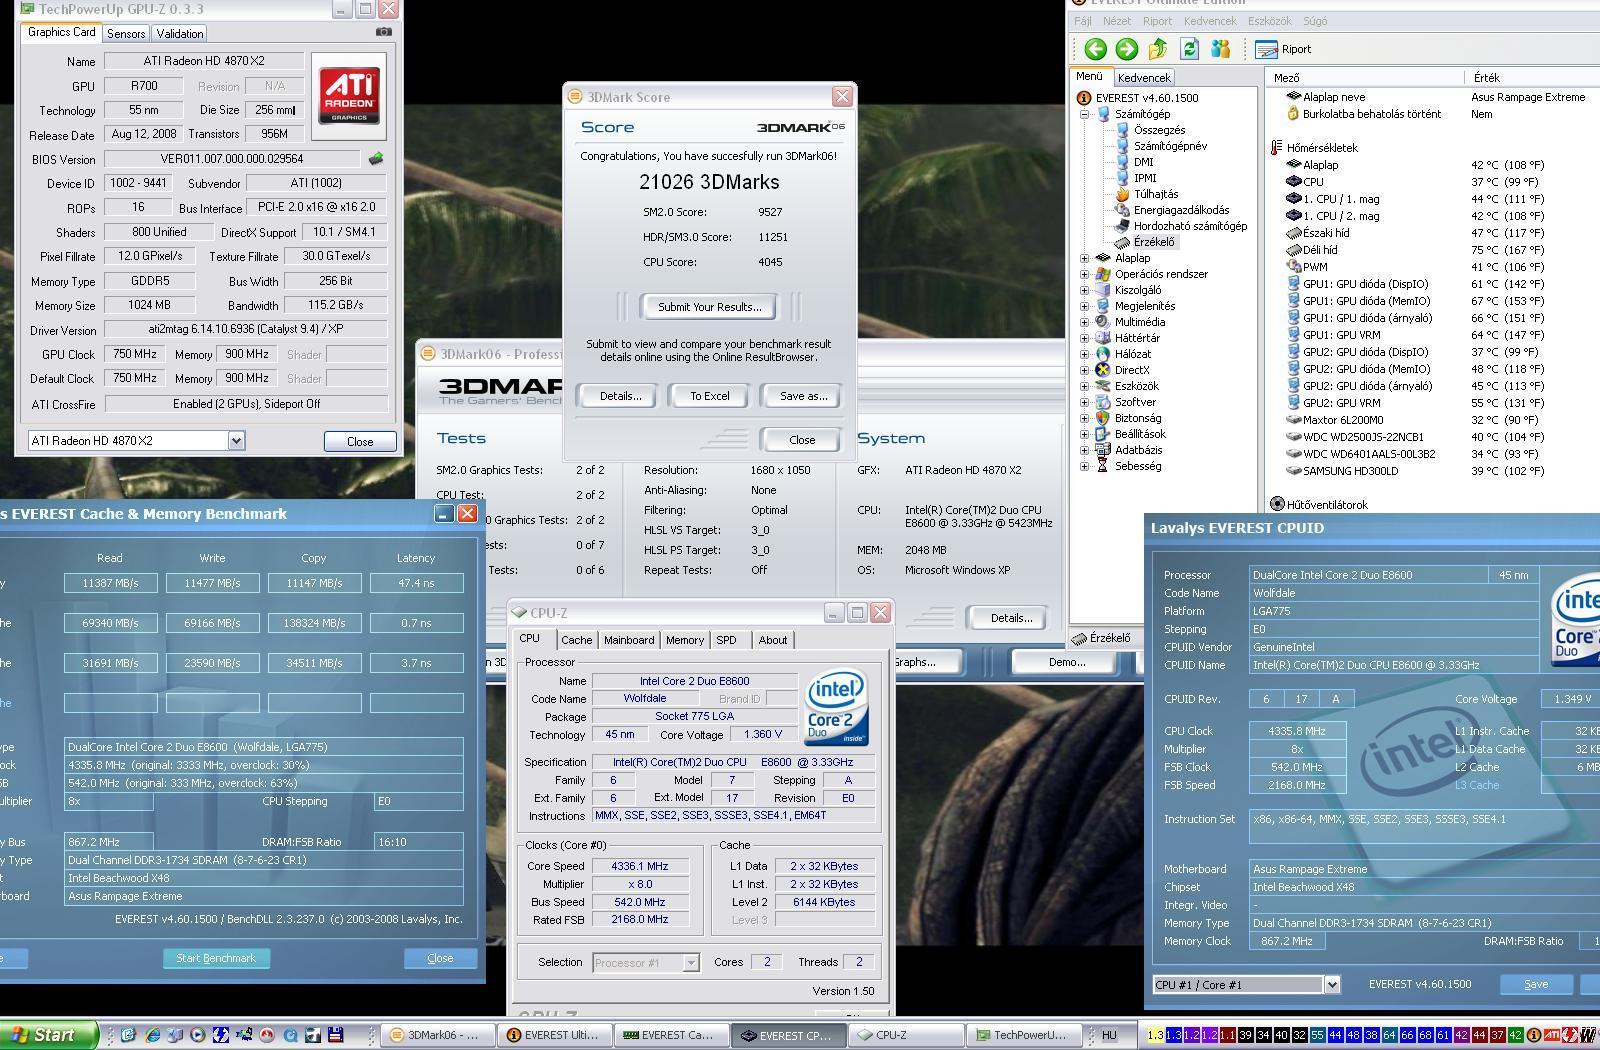This screenshot has height=1050, width=1600.
Task: Click Details button in 3DMark Score dialog
Action: [620, 396]
